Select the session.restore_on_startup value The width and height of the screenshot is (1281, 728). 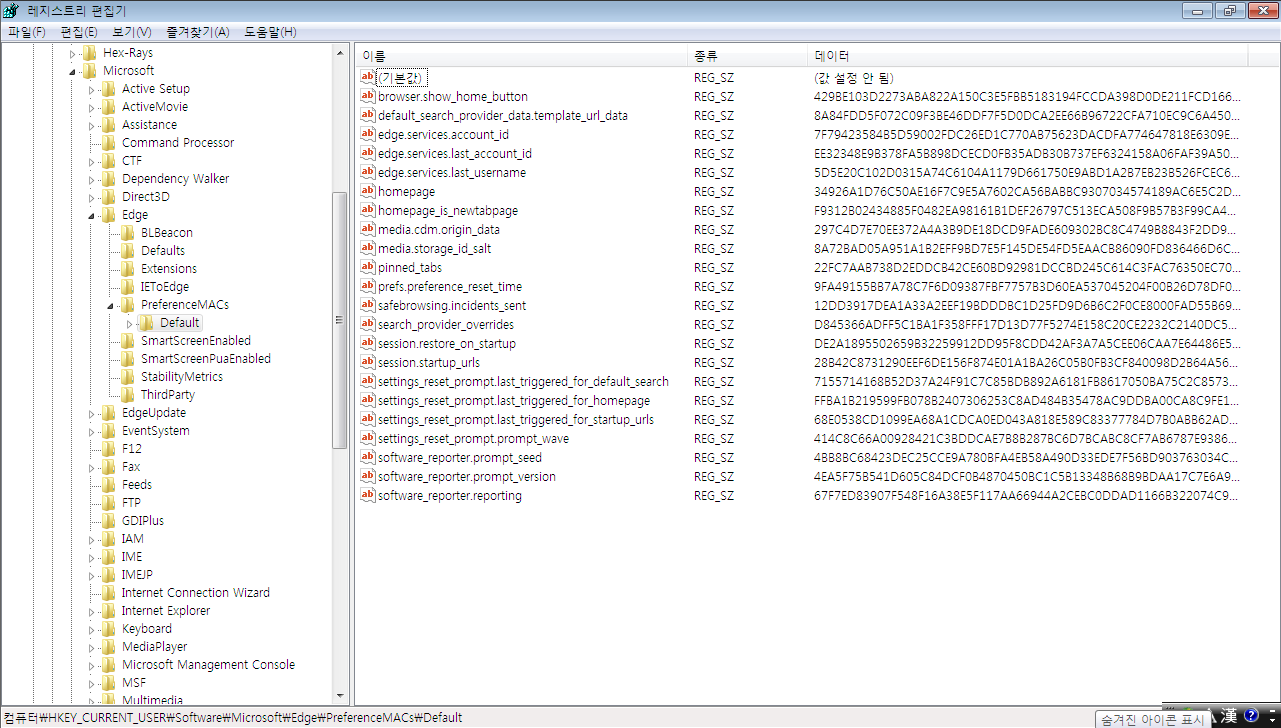pyautogui.click(x=446, y=343)
